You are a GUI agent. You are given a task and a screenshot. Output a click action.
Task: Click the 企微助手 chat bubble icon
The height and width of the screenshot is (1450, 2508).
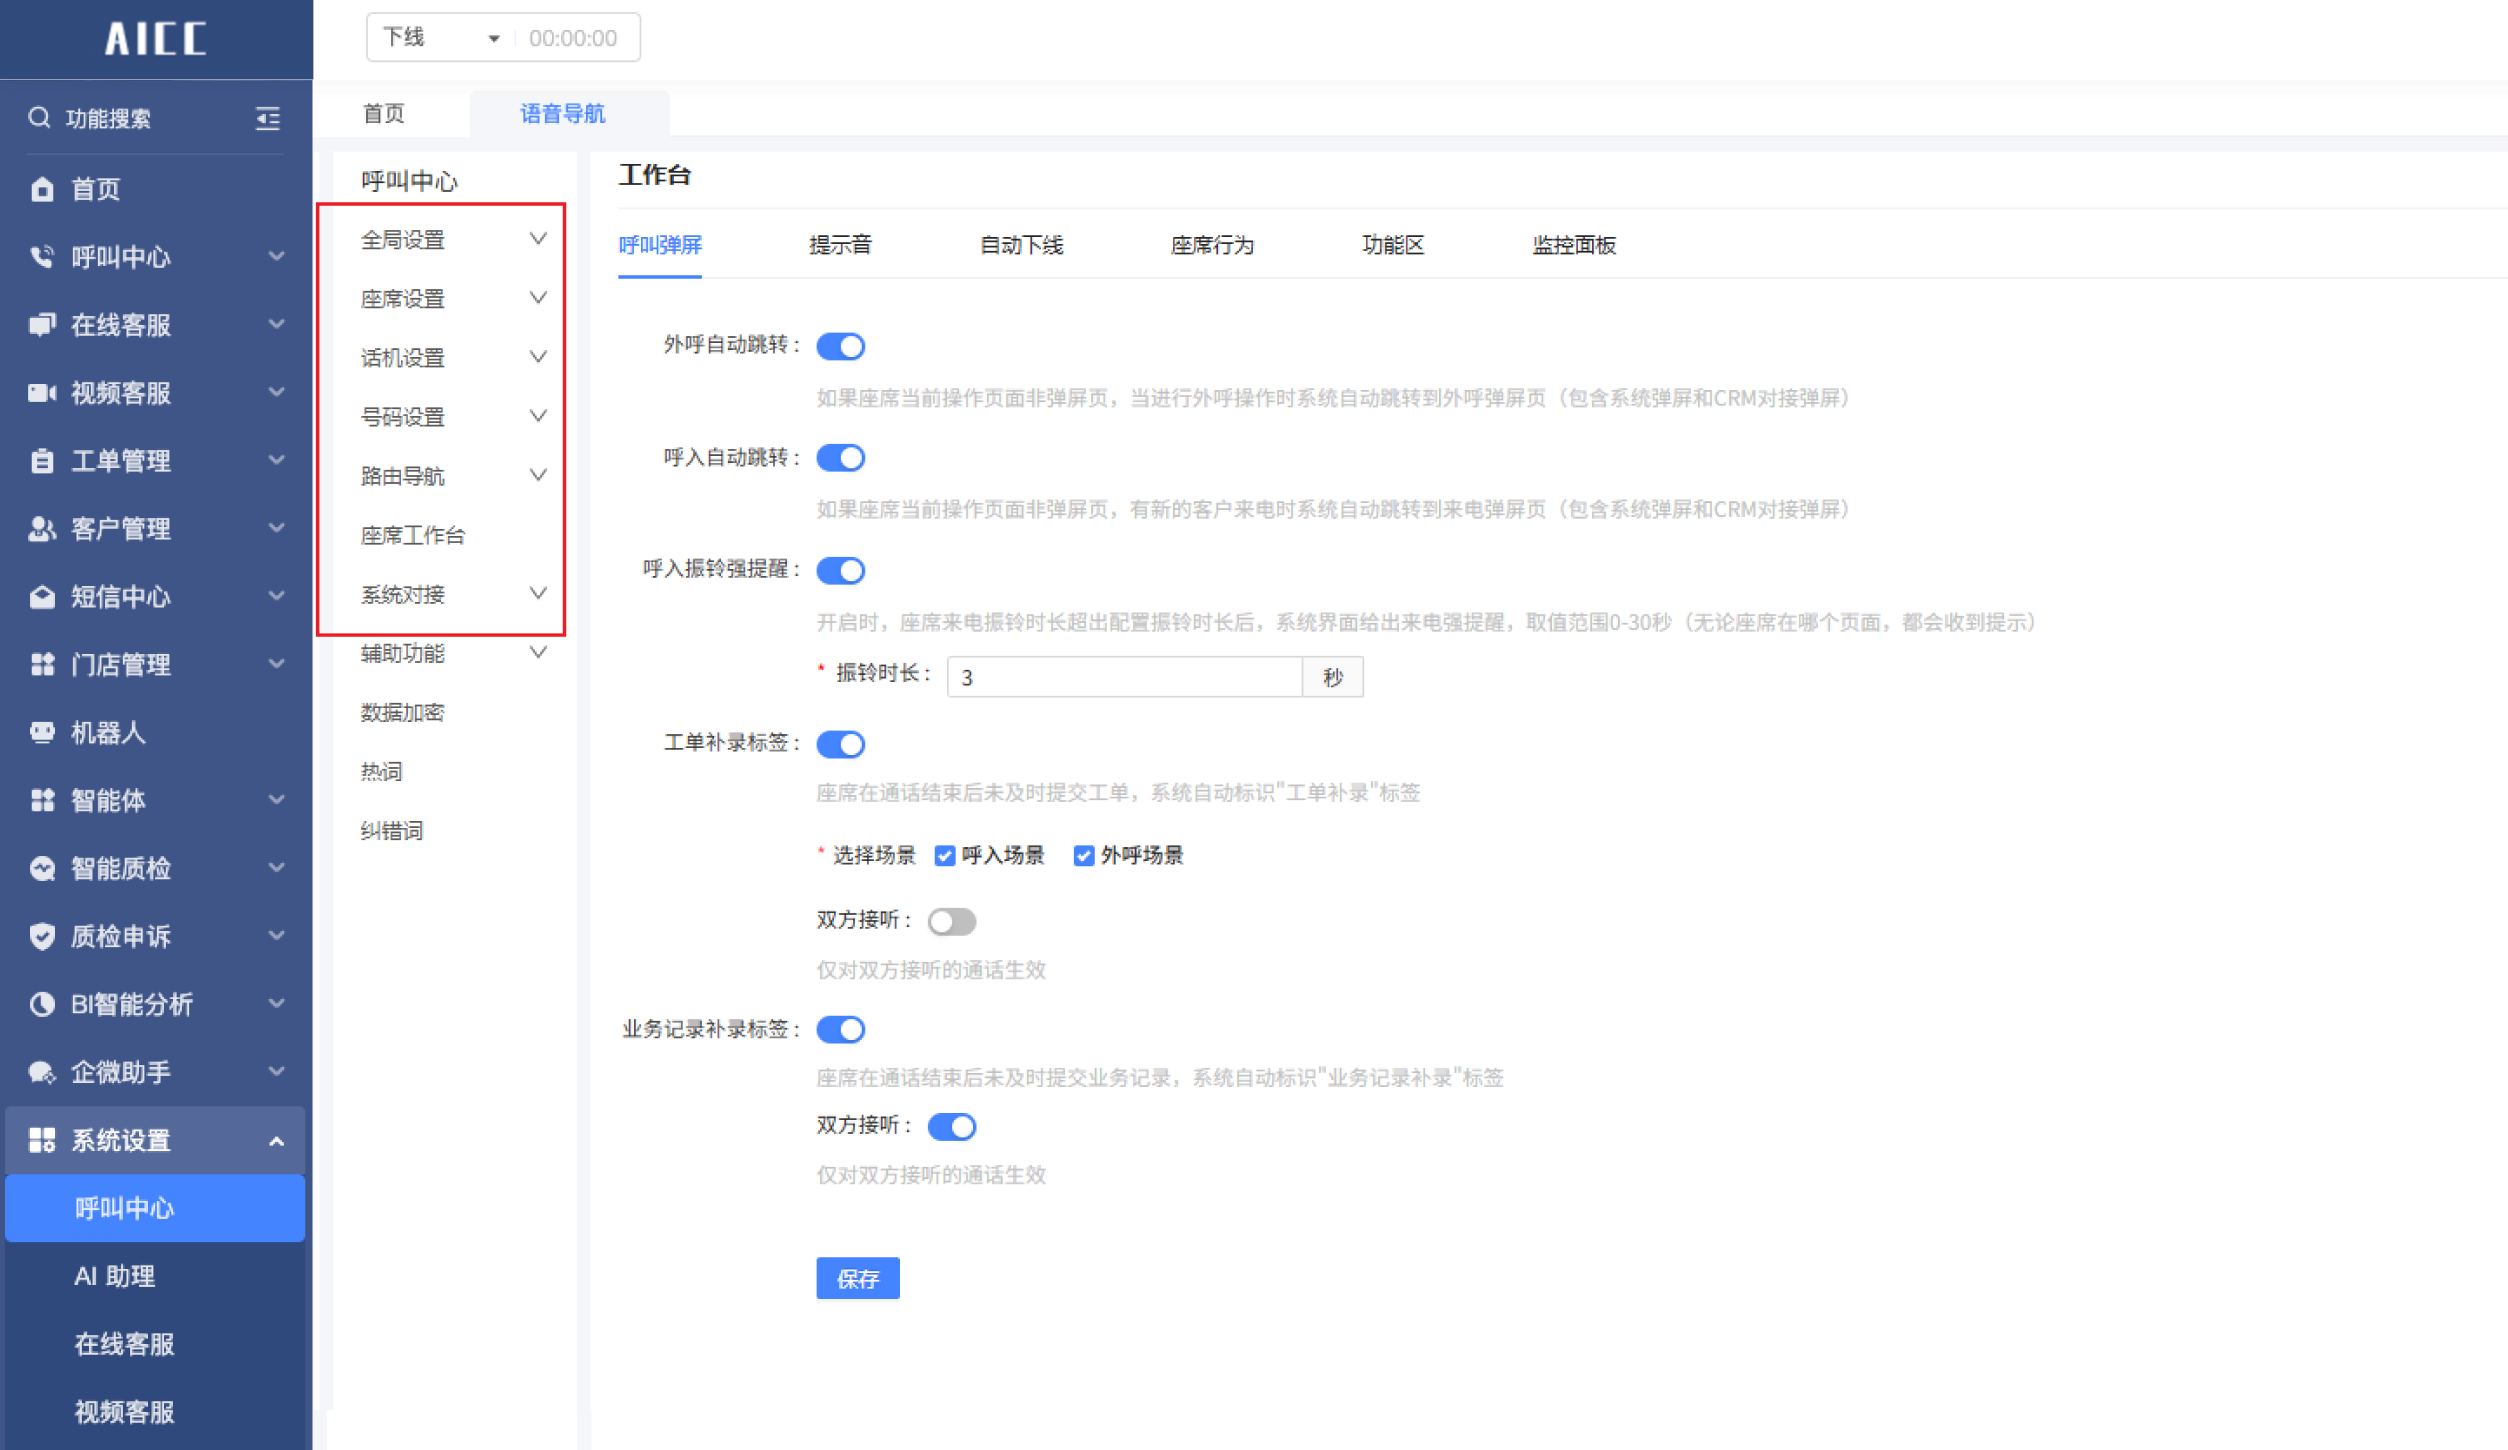(x=42, y=1072)
